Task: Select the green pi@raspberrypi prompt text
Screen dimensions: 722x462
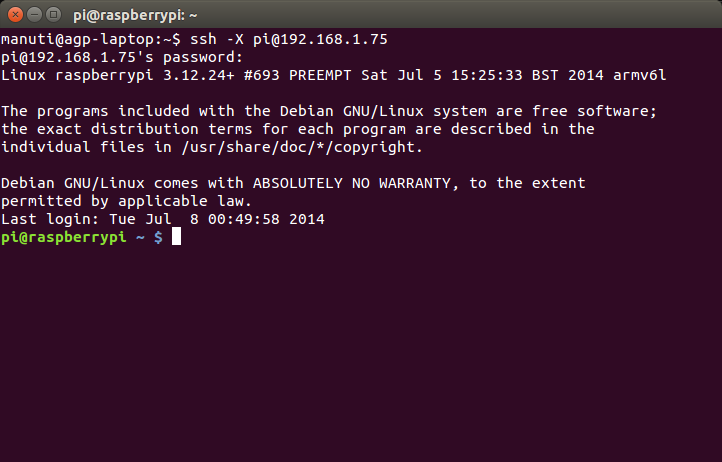Action: tap(66, 237)
